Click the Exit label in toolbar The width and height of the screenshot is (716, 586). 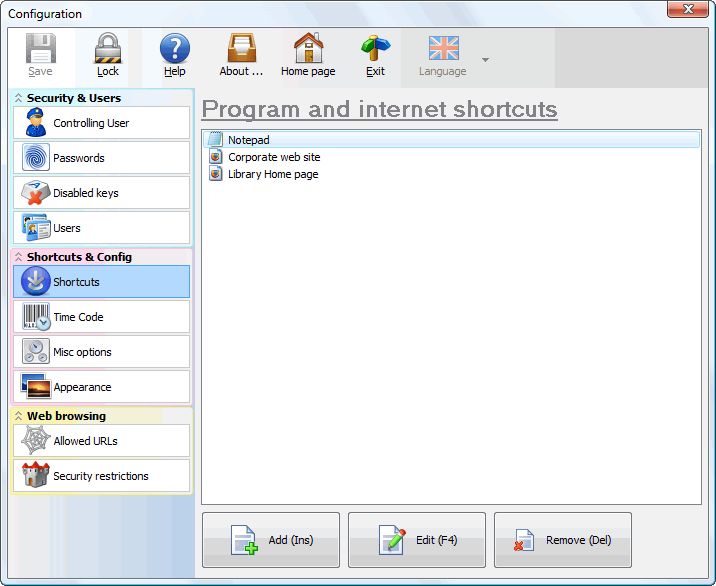375,71
